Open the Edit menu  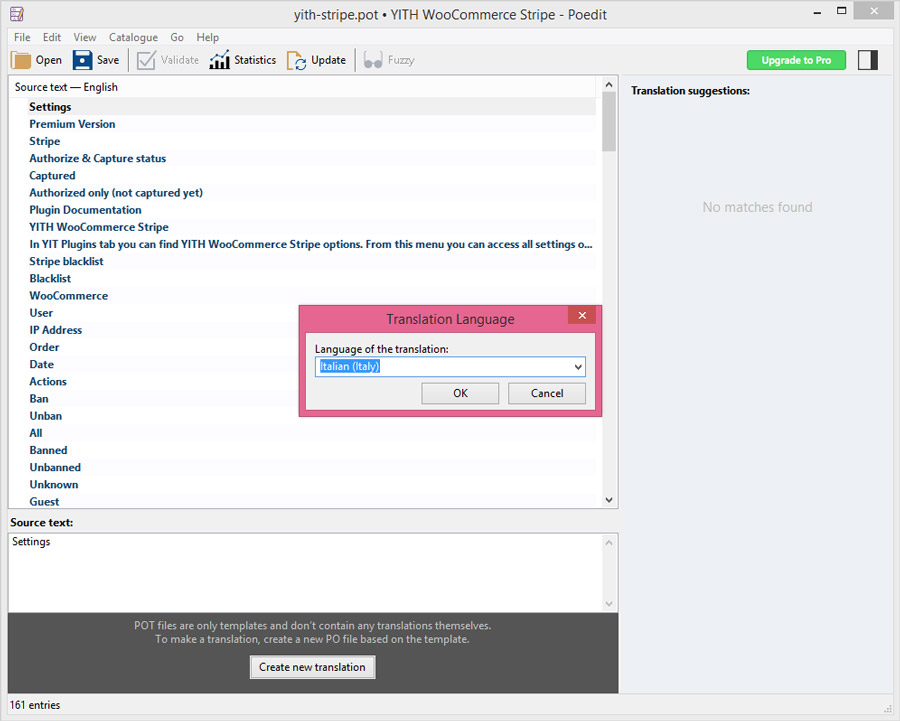52,37
